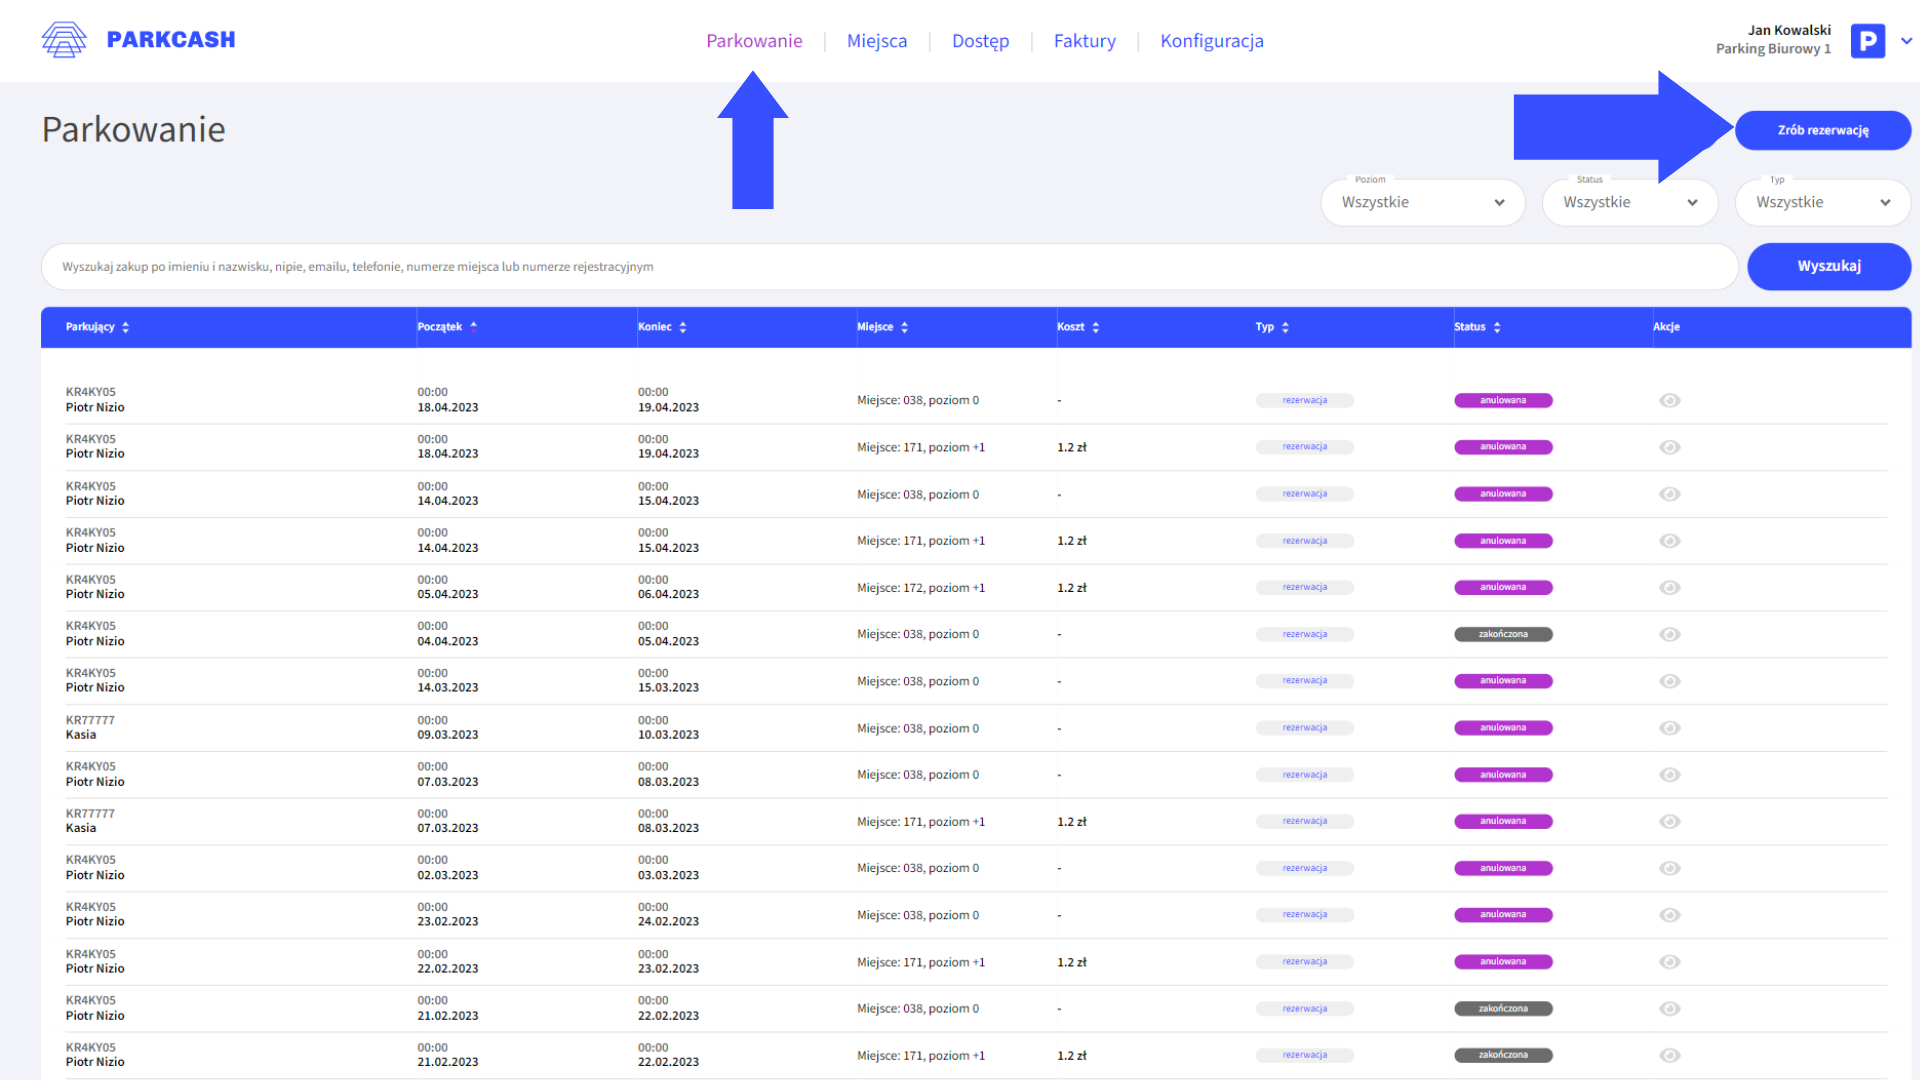View details of first 18.04.2023 reservation
Viewport: 1920px width, 1080px height.
(1669, 400)
